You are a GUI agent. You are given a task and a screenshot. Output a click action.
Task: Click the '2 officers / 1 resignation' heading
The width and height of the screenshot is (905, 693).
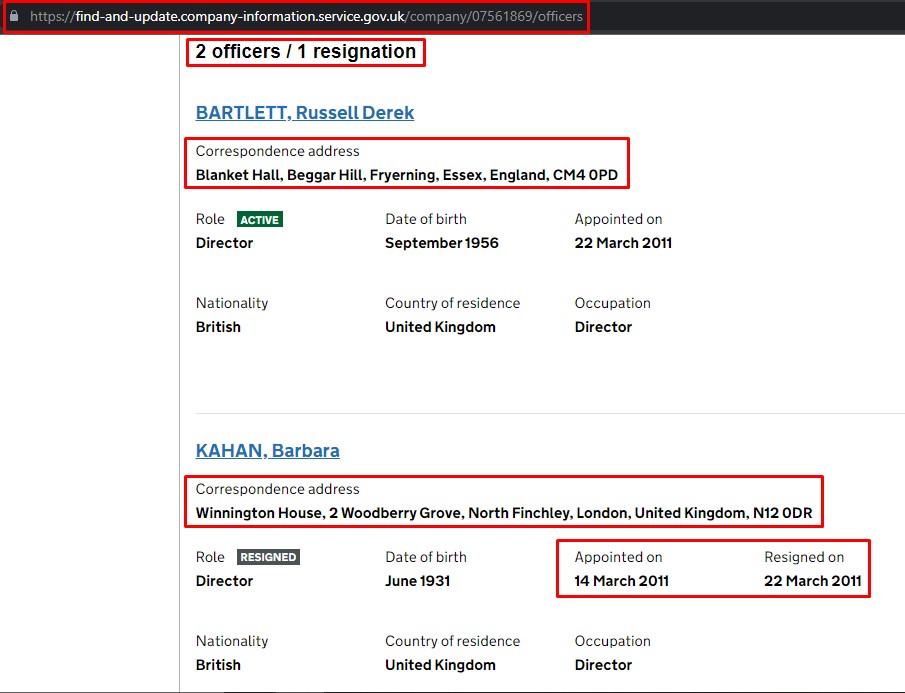(305, 52)
